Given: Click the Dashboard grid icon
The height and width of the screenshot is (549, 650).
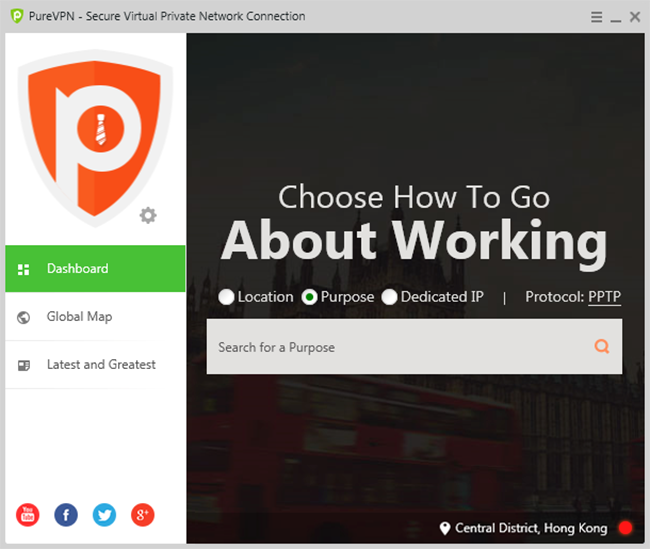Looking at the screenshot, I should click(x=24, y=270).
